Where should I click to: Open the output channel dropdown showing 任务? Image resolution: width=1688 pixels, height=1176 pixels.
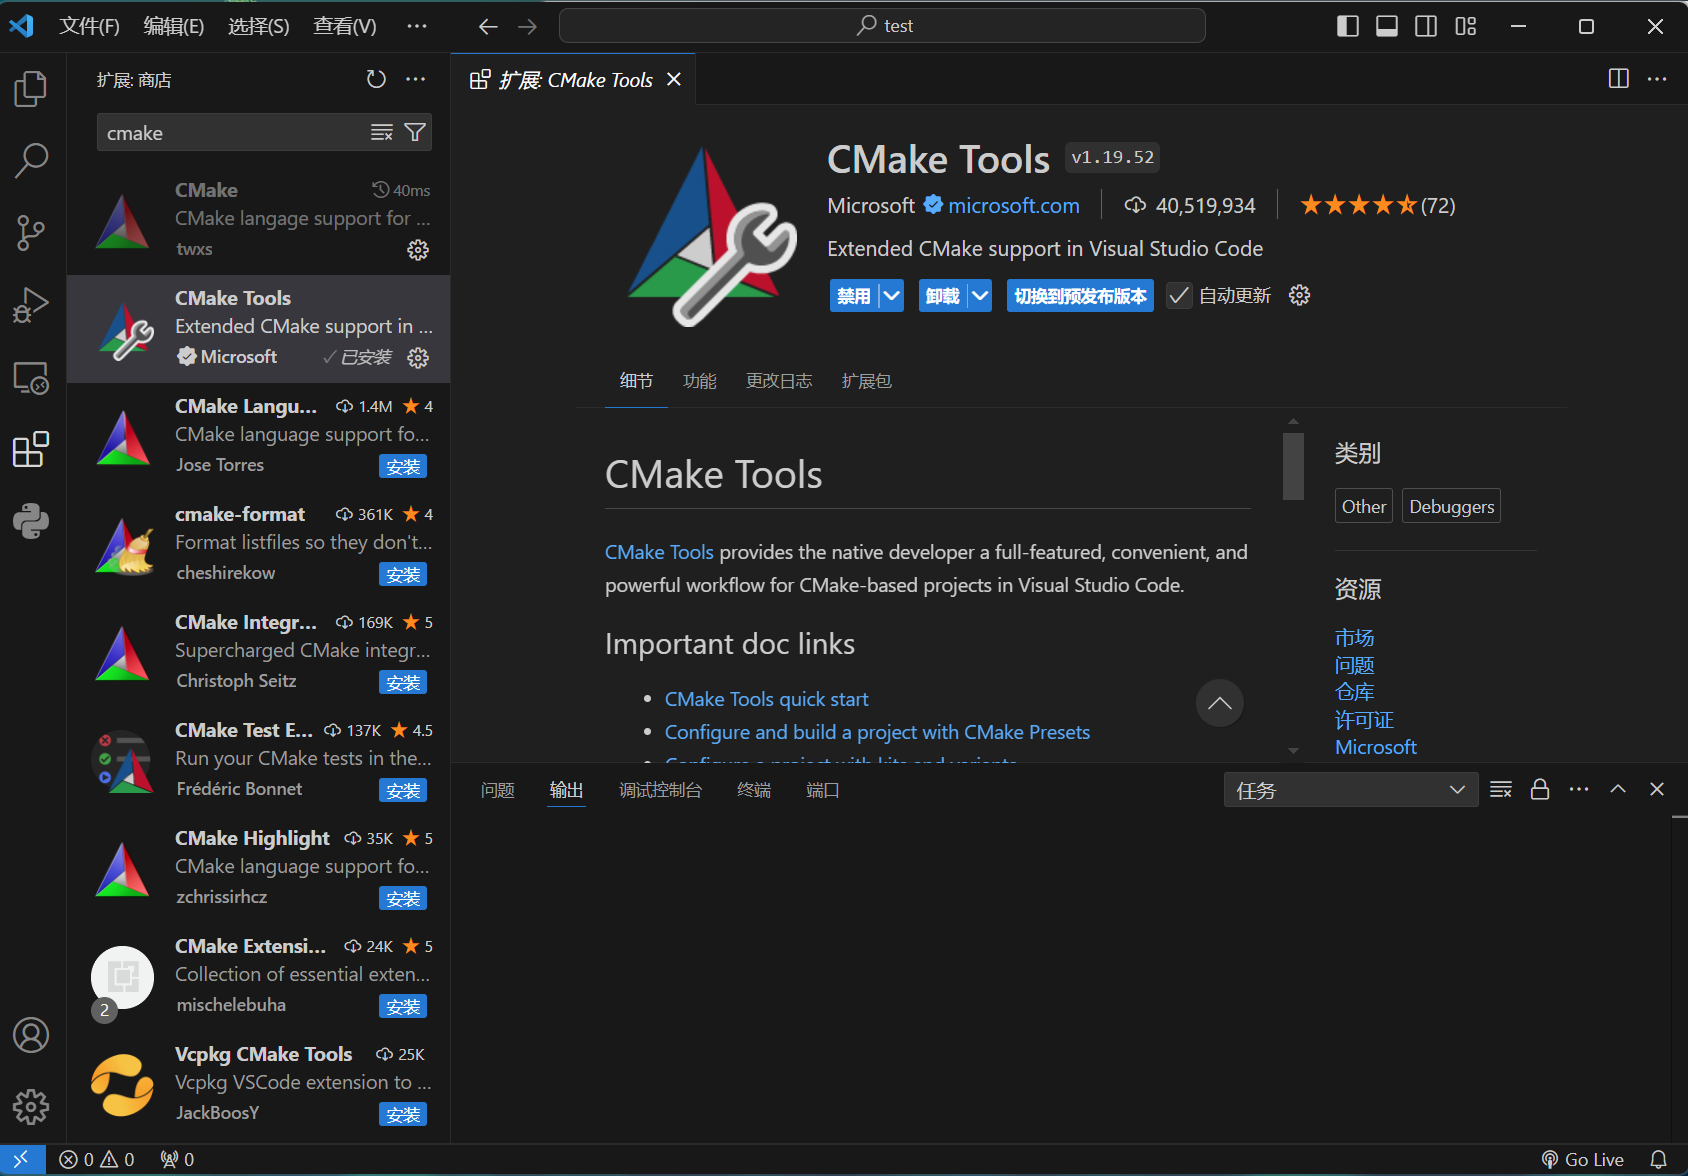1351,790
